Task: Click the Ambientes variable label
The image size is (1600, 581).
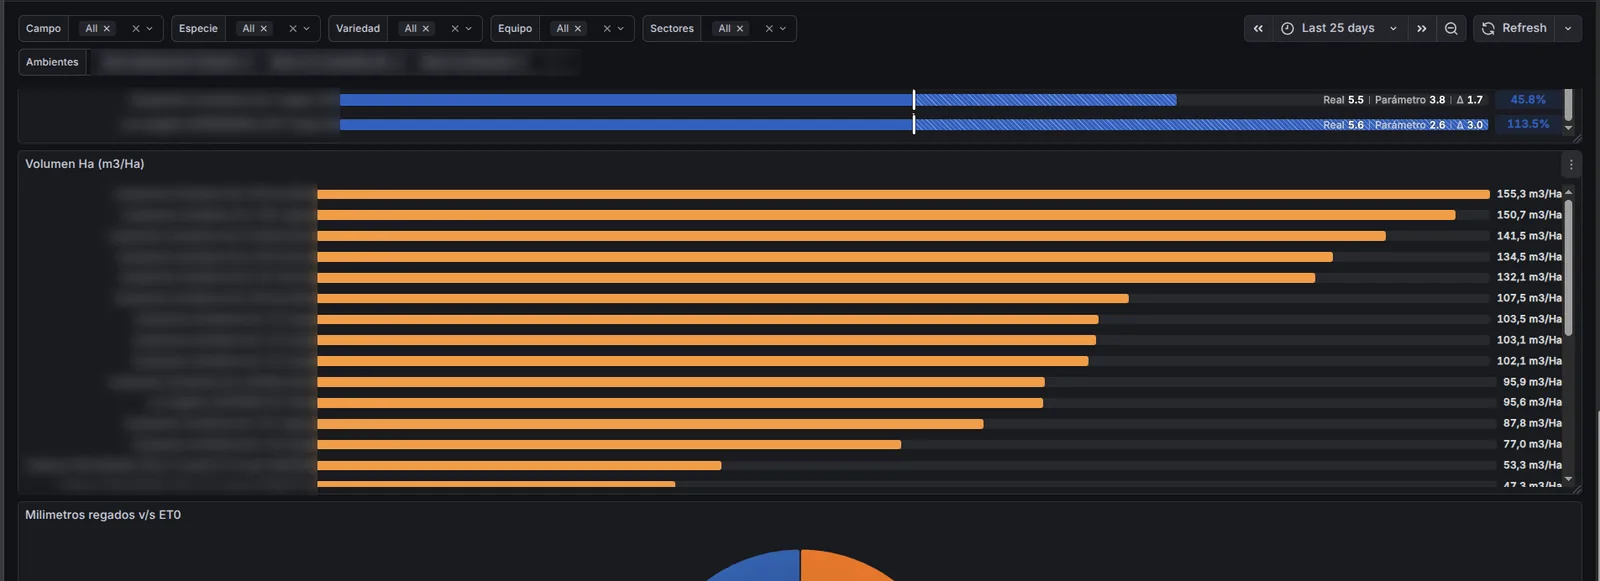Action: click(52, 62)
